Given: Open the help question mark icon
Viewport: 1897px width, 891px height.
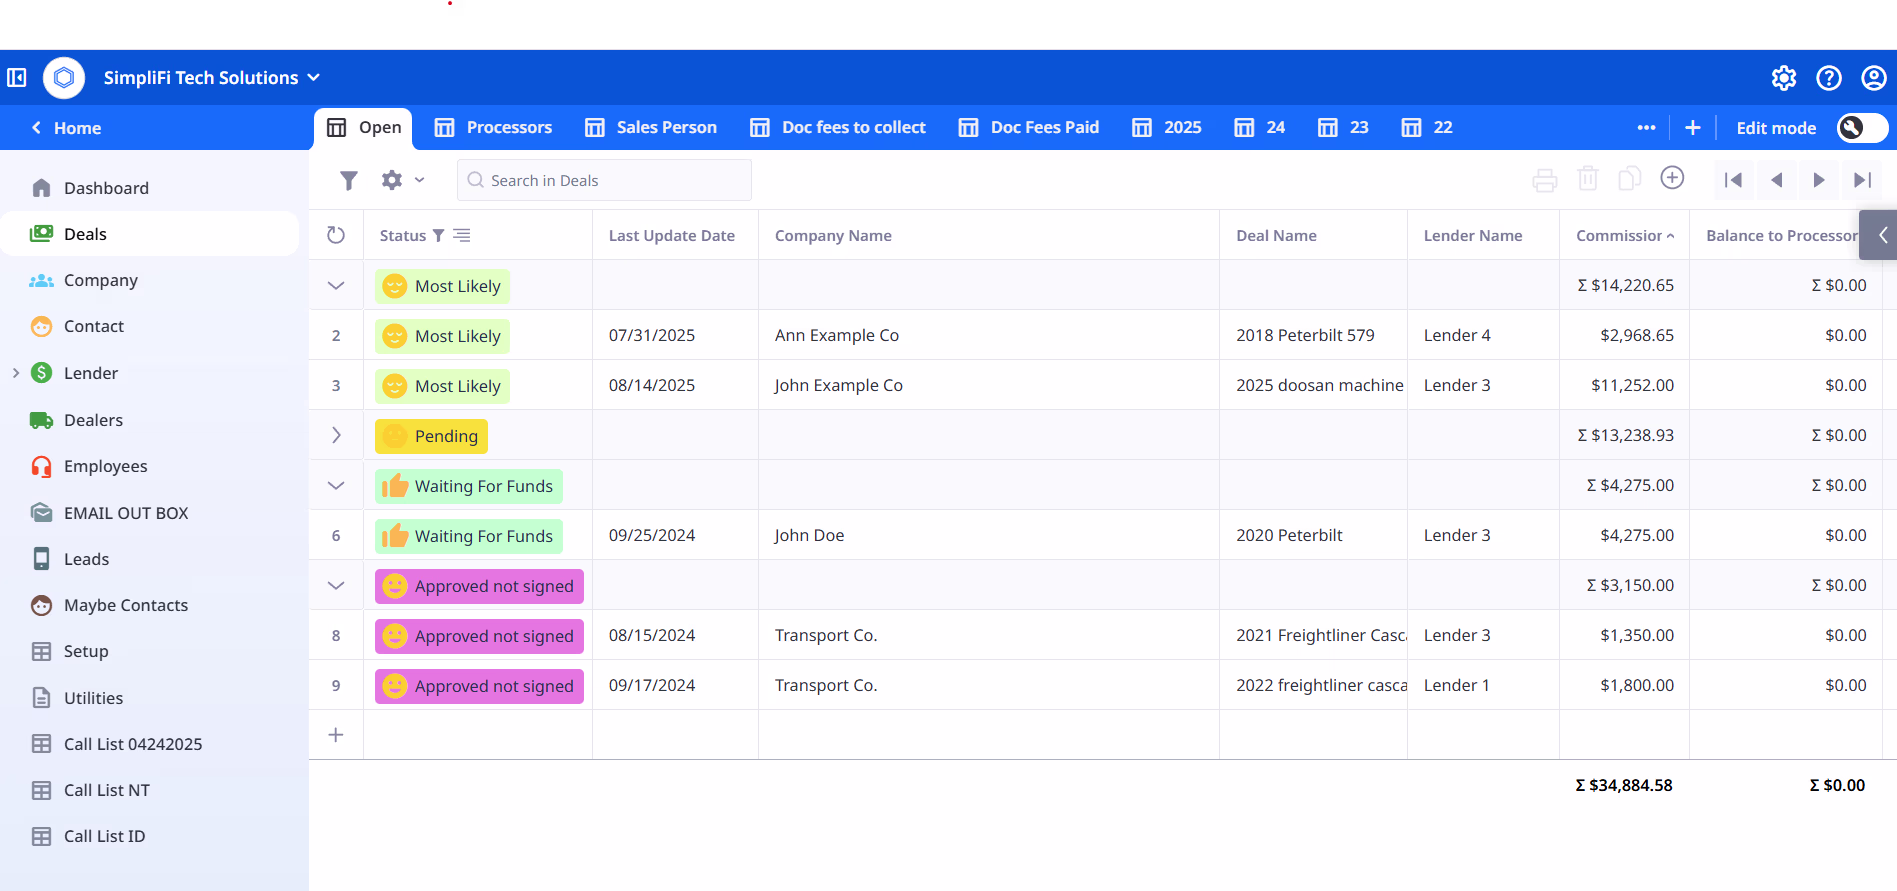Looking at the screenshot, I should (x=1829, y=78).
